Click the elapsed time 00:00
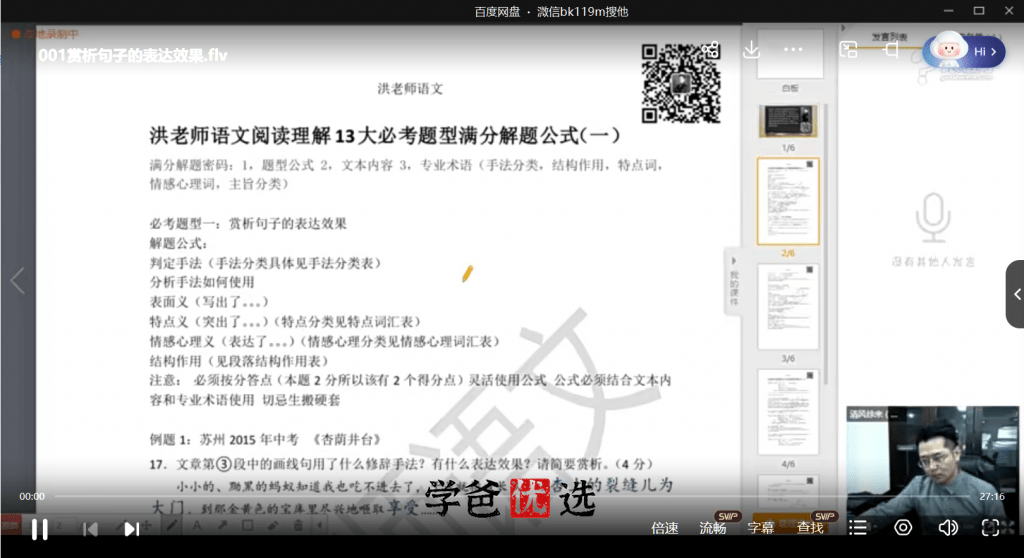Screen dimensions: 1024x558 pos(32,497)
